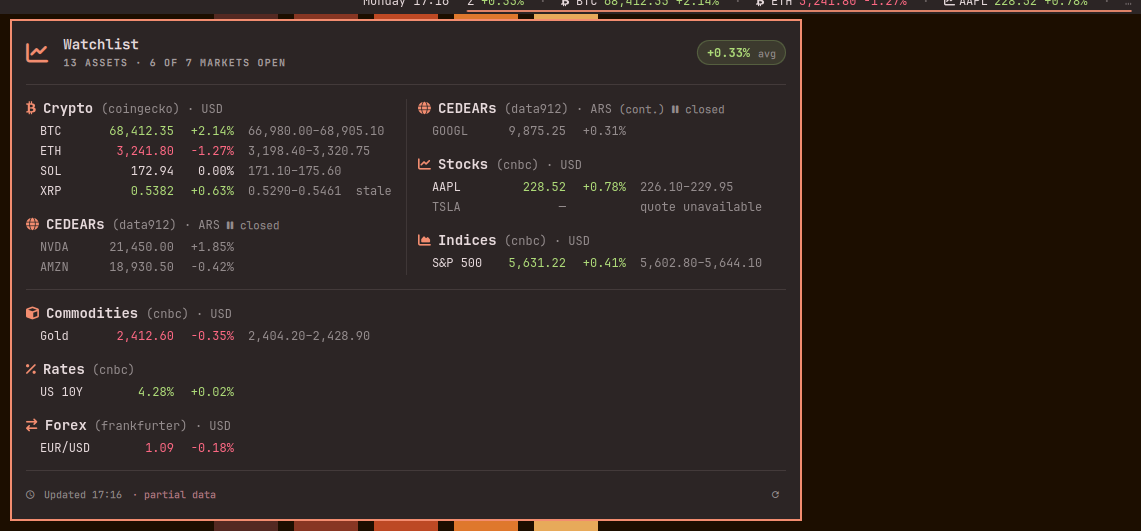Click the SOL price 172.94
The width and height of the screenshot is (1141, 531).
pyautogui.click(x=152, y=171)
